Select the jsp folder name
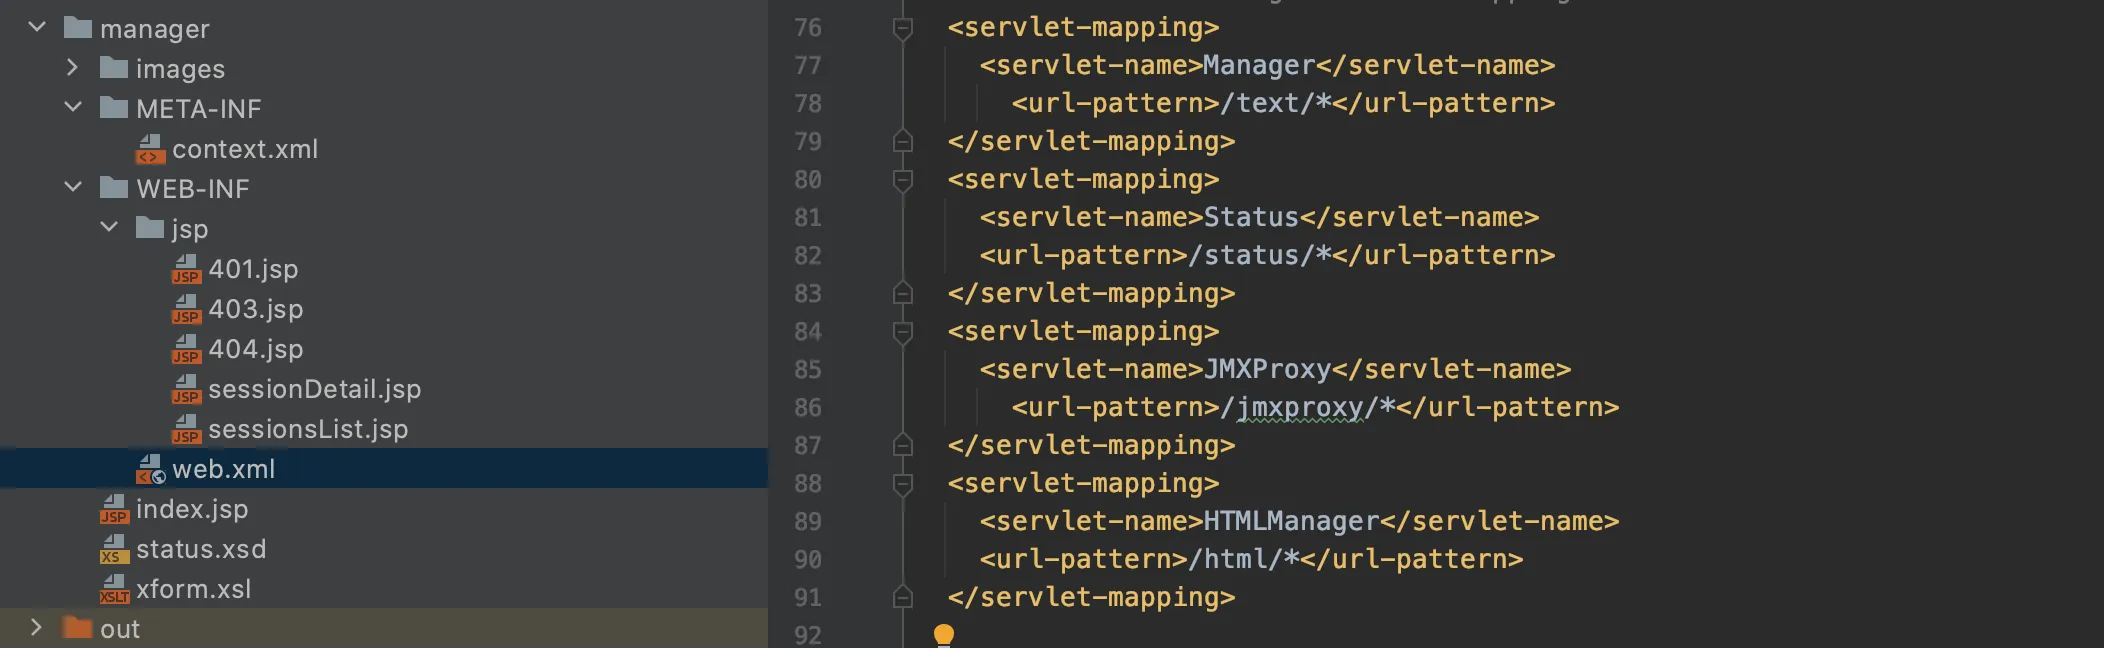The image size is (2104, 648). tap(190, 229)
